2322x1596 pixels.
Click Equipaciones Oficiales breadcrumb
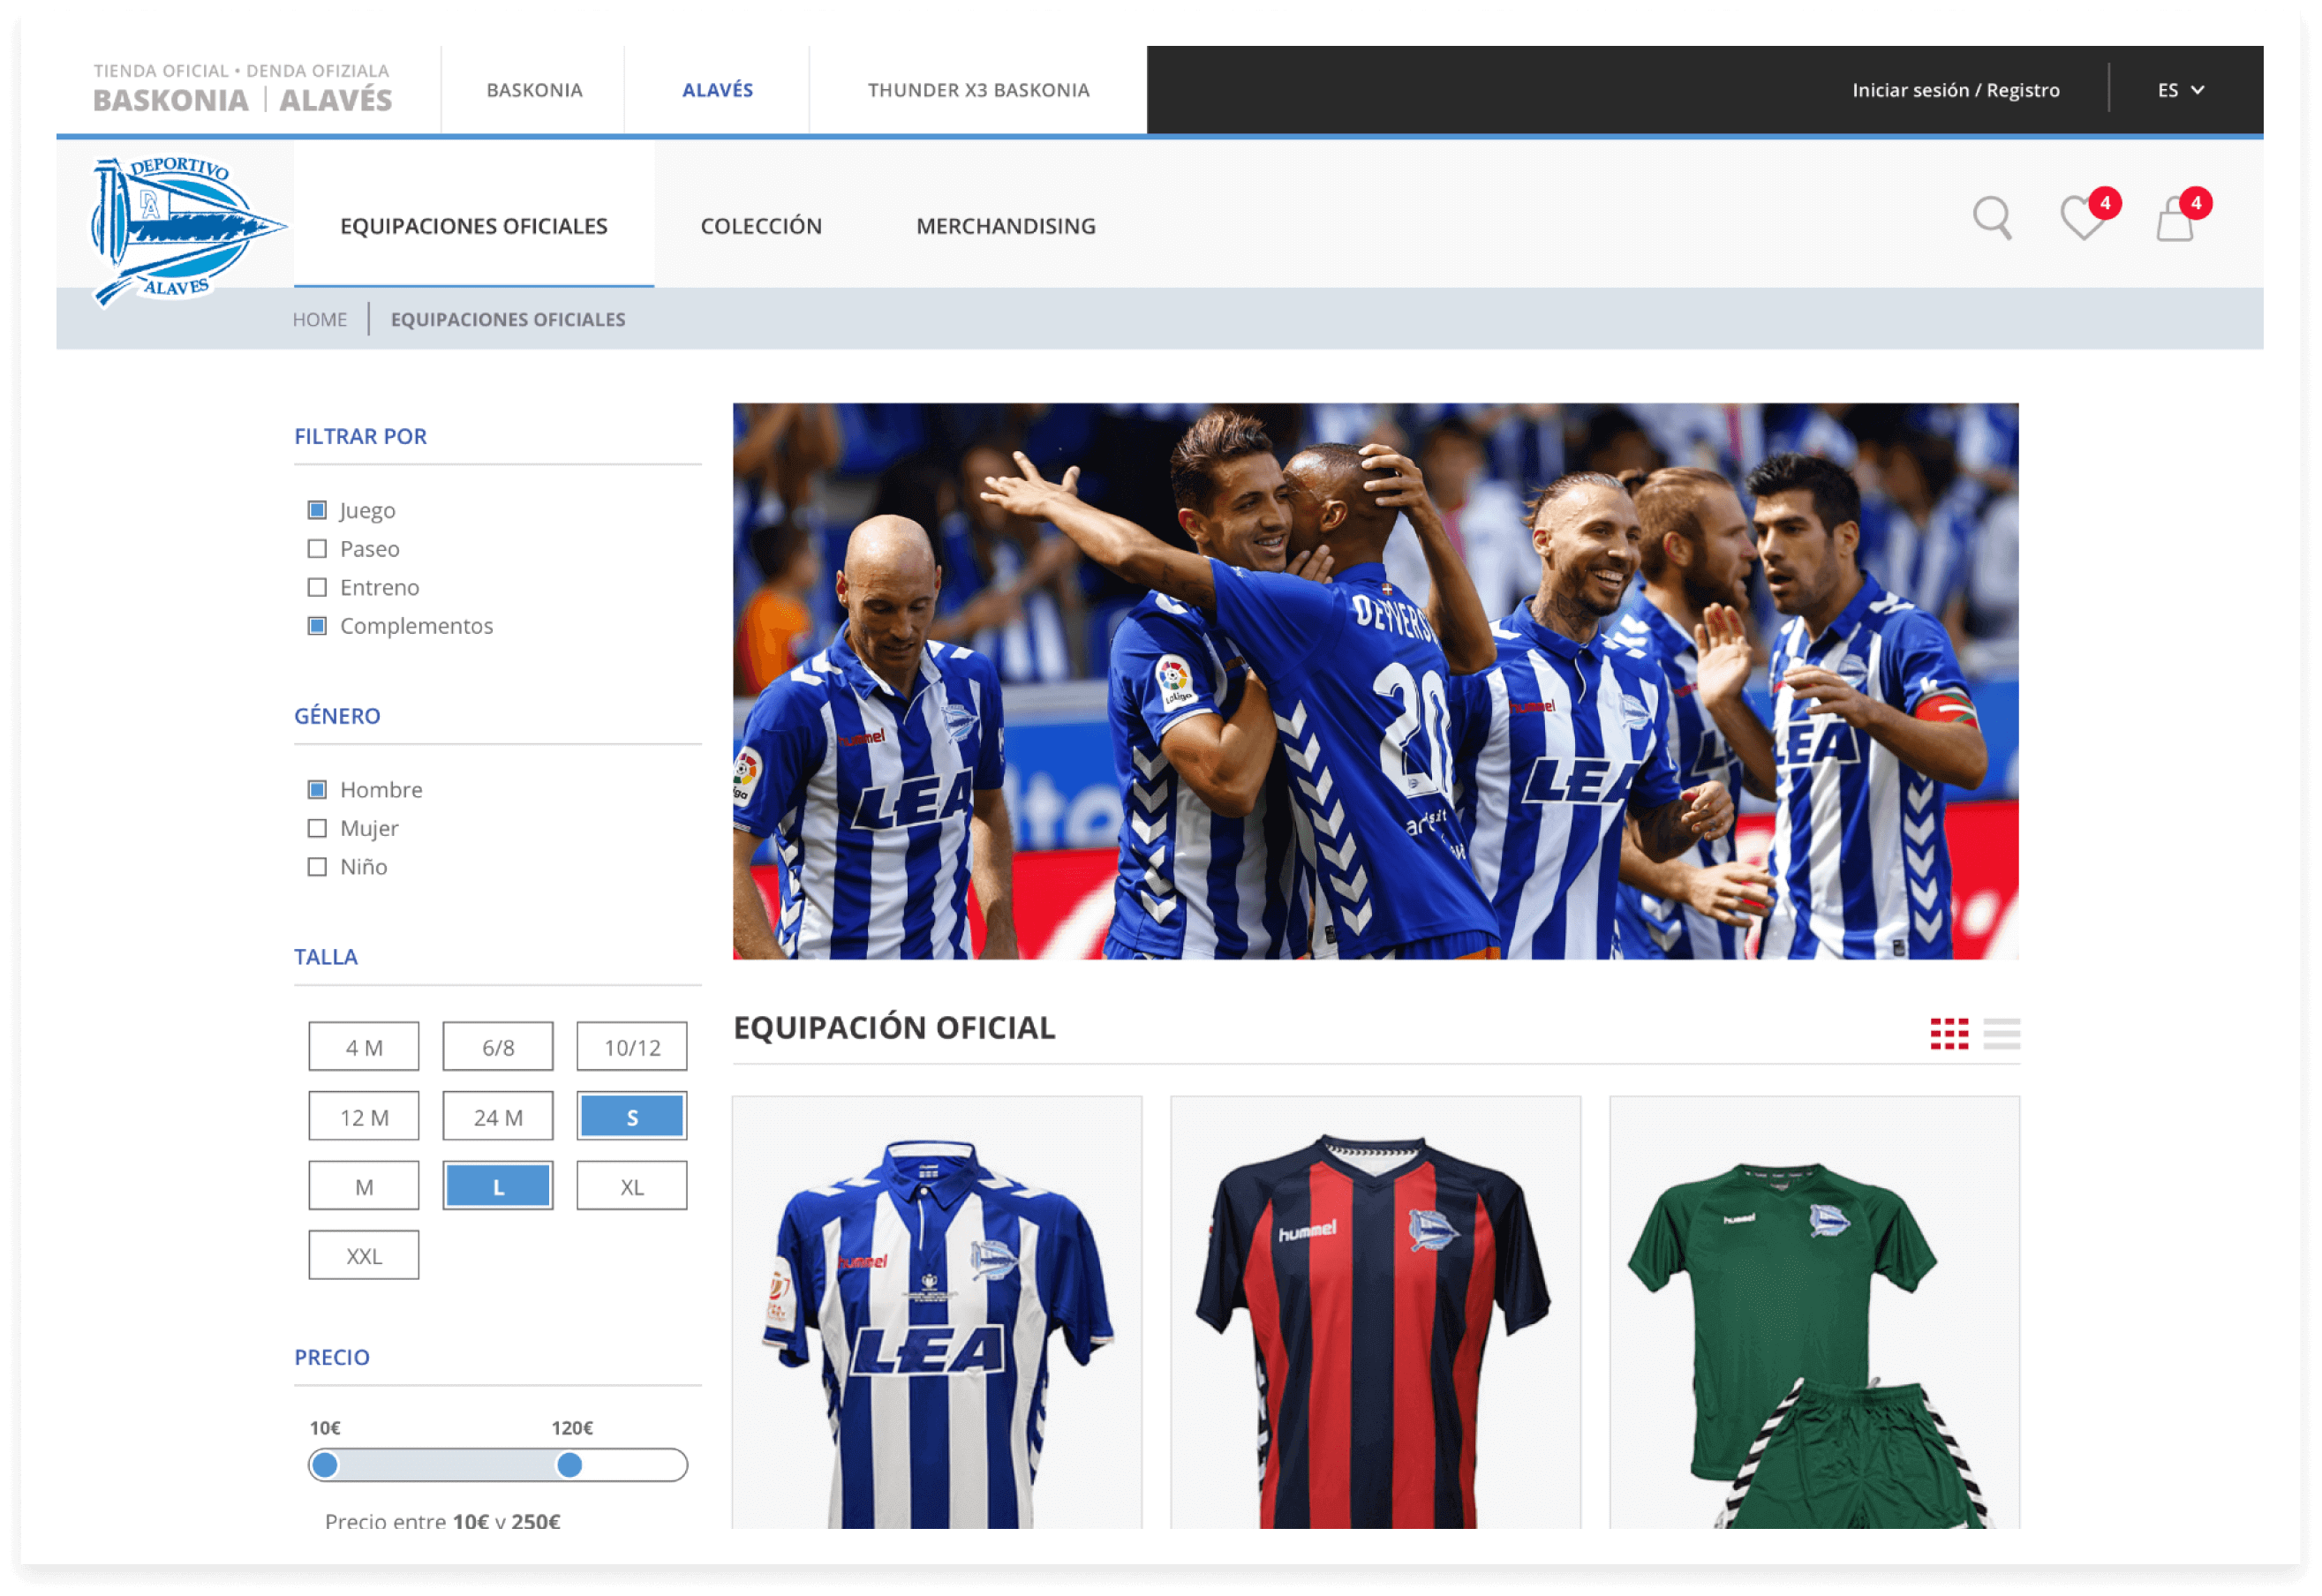508,319
